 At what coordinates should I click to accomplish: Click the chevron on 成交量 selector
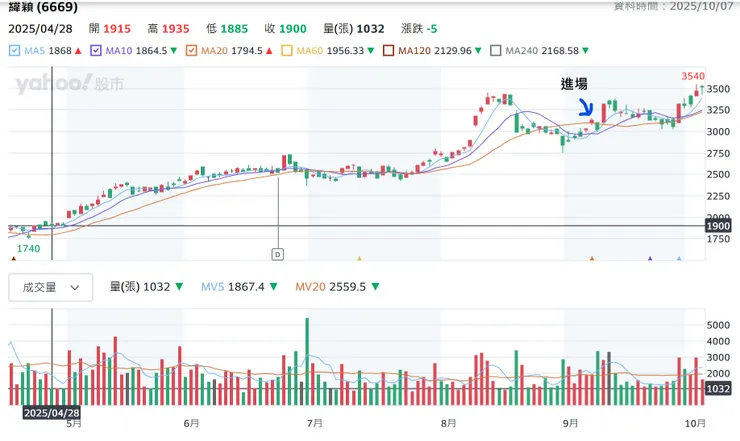click(75, 287)
